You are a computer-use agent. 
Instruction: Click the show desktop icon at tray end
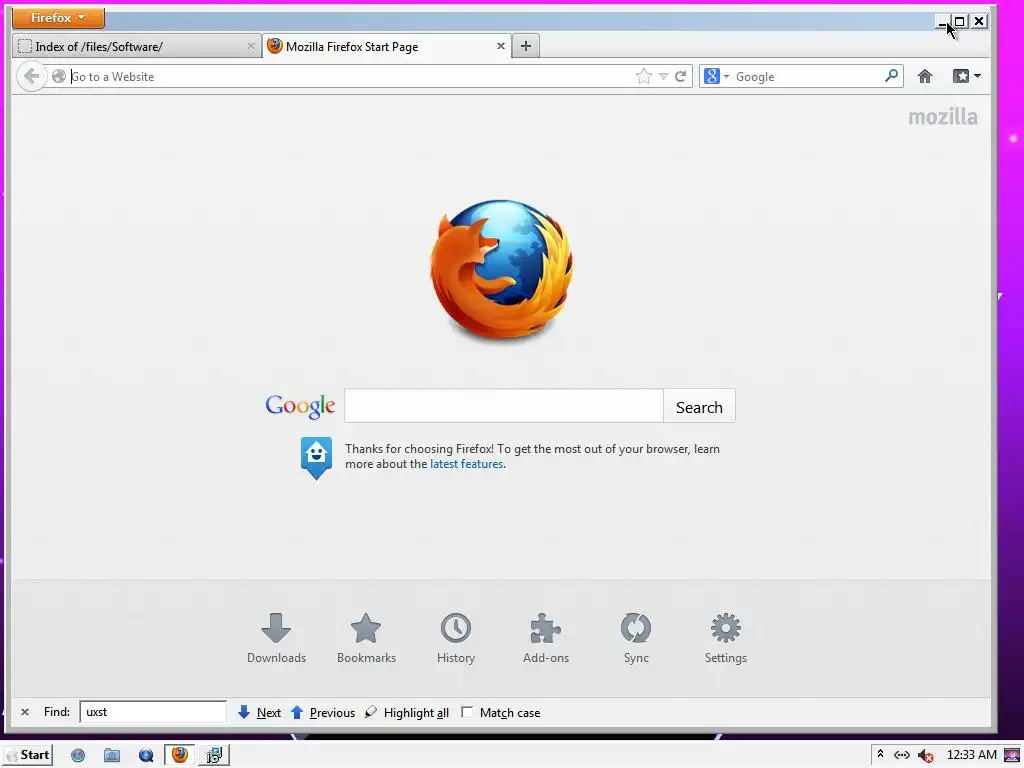(x=1012, y=756)
